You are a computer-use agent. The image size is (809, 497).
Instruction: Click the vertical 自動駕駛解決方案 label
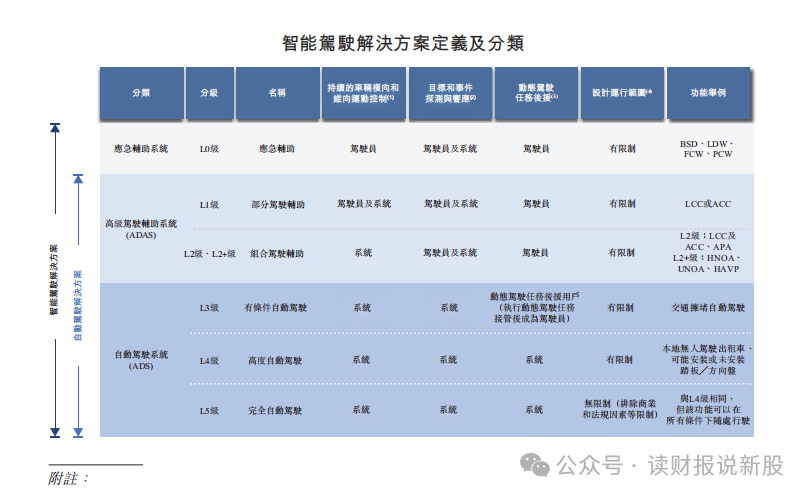click(78, 305)
